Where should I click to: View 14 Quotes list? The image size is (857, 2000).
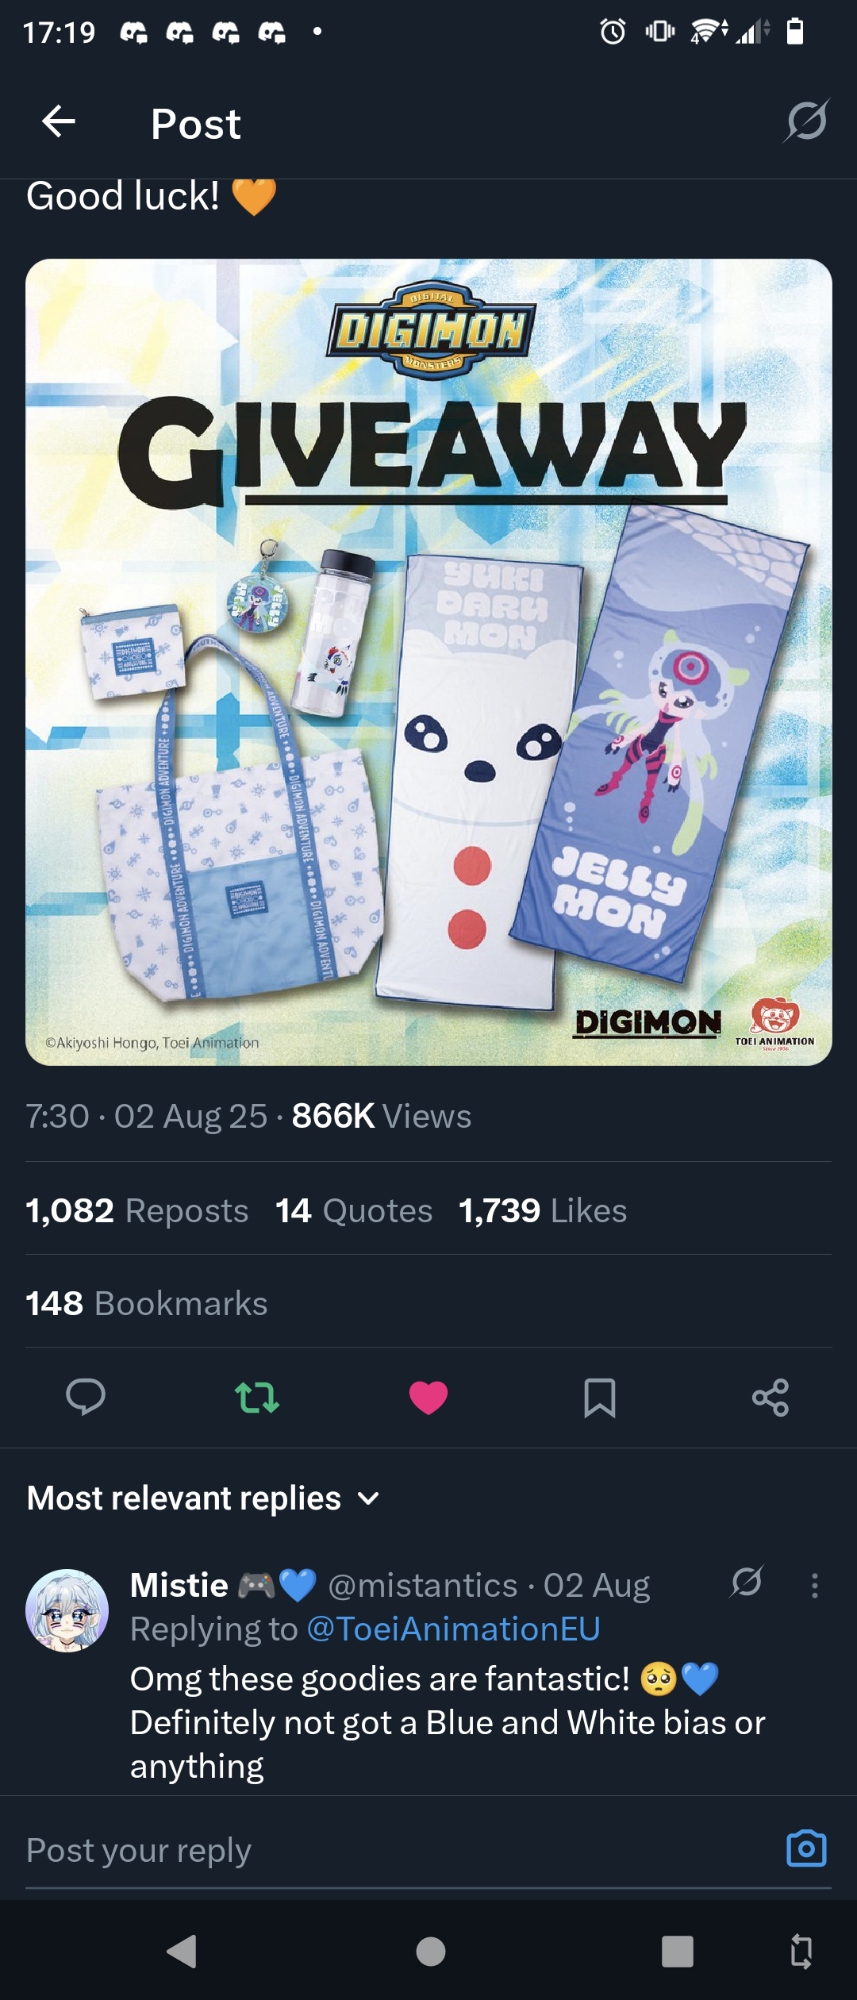pos(354,1210)
